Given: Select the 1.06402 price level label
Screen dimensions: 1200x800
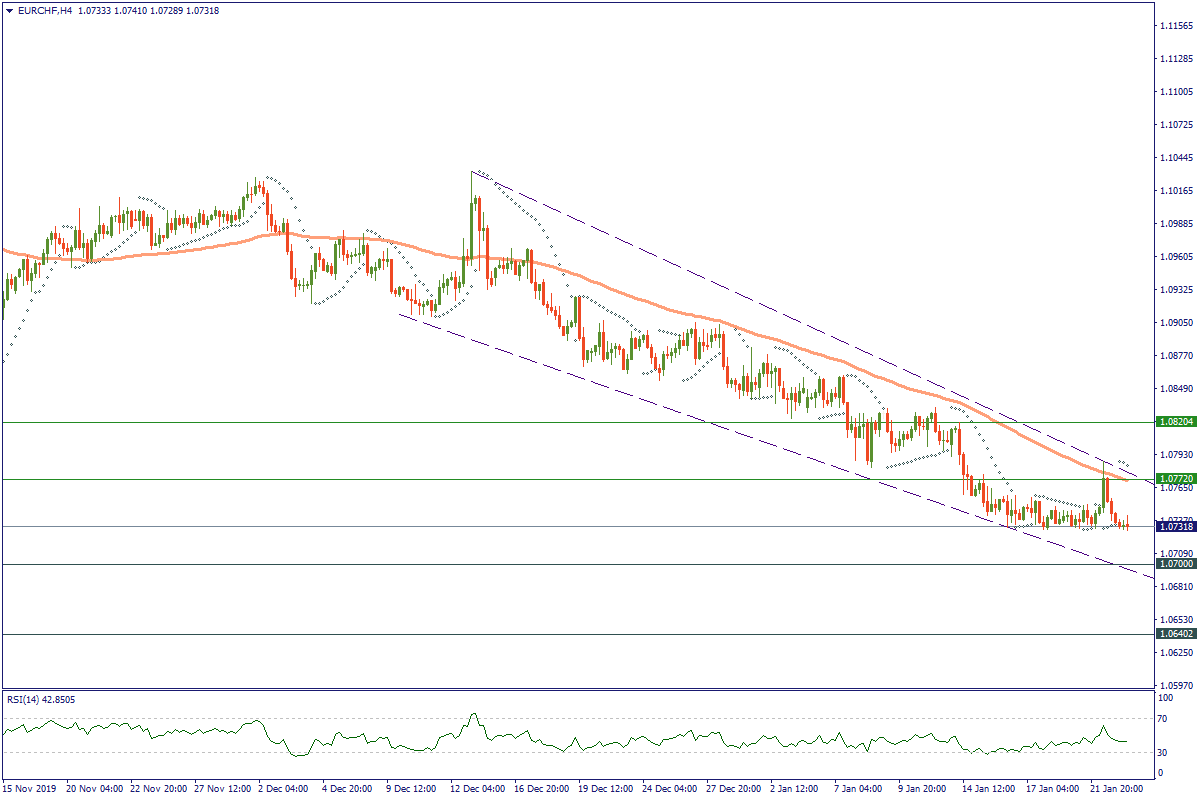Looking at the screenshot, I should (1176, 634).
